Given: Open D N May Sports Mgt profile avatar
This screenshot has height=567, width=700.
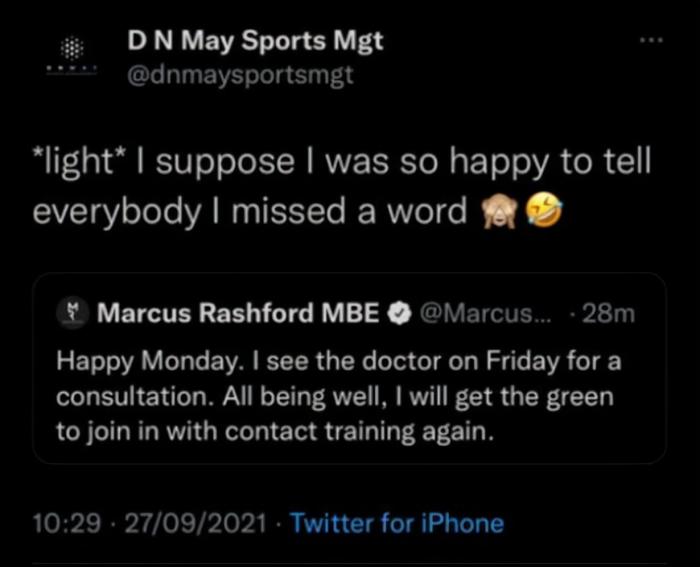Looking at the screenshot, I should coord(70,57).
